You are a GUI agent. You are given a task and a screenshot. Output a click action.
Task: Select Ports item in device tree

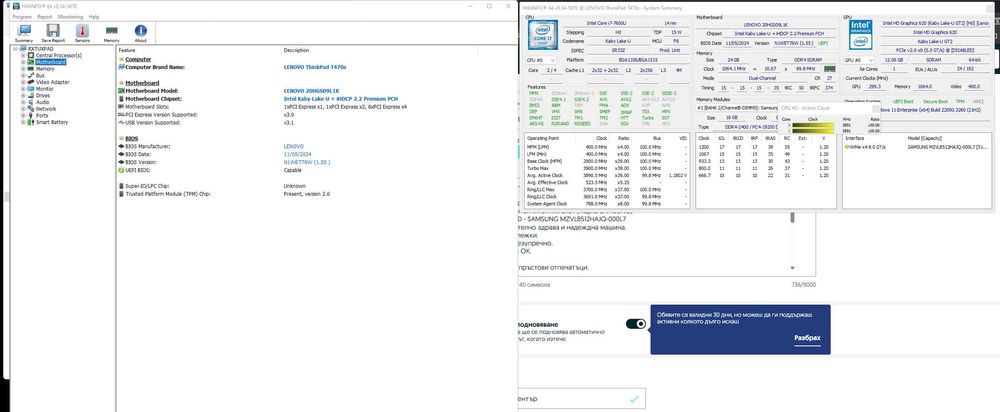[42, 115]
